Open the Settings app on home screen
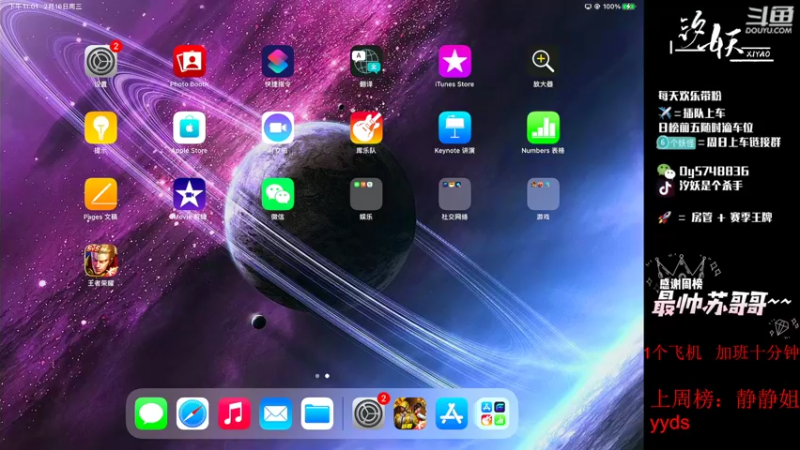Screen dimensions: 800x450 [x=101, y=61]
